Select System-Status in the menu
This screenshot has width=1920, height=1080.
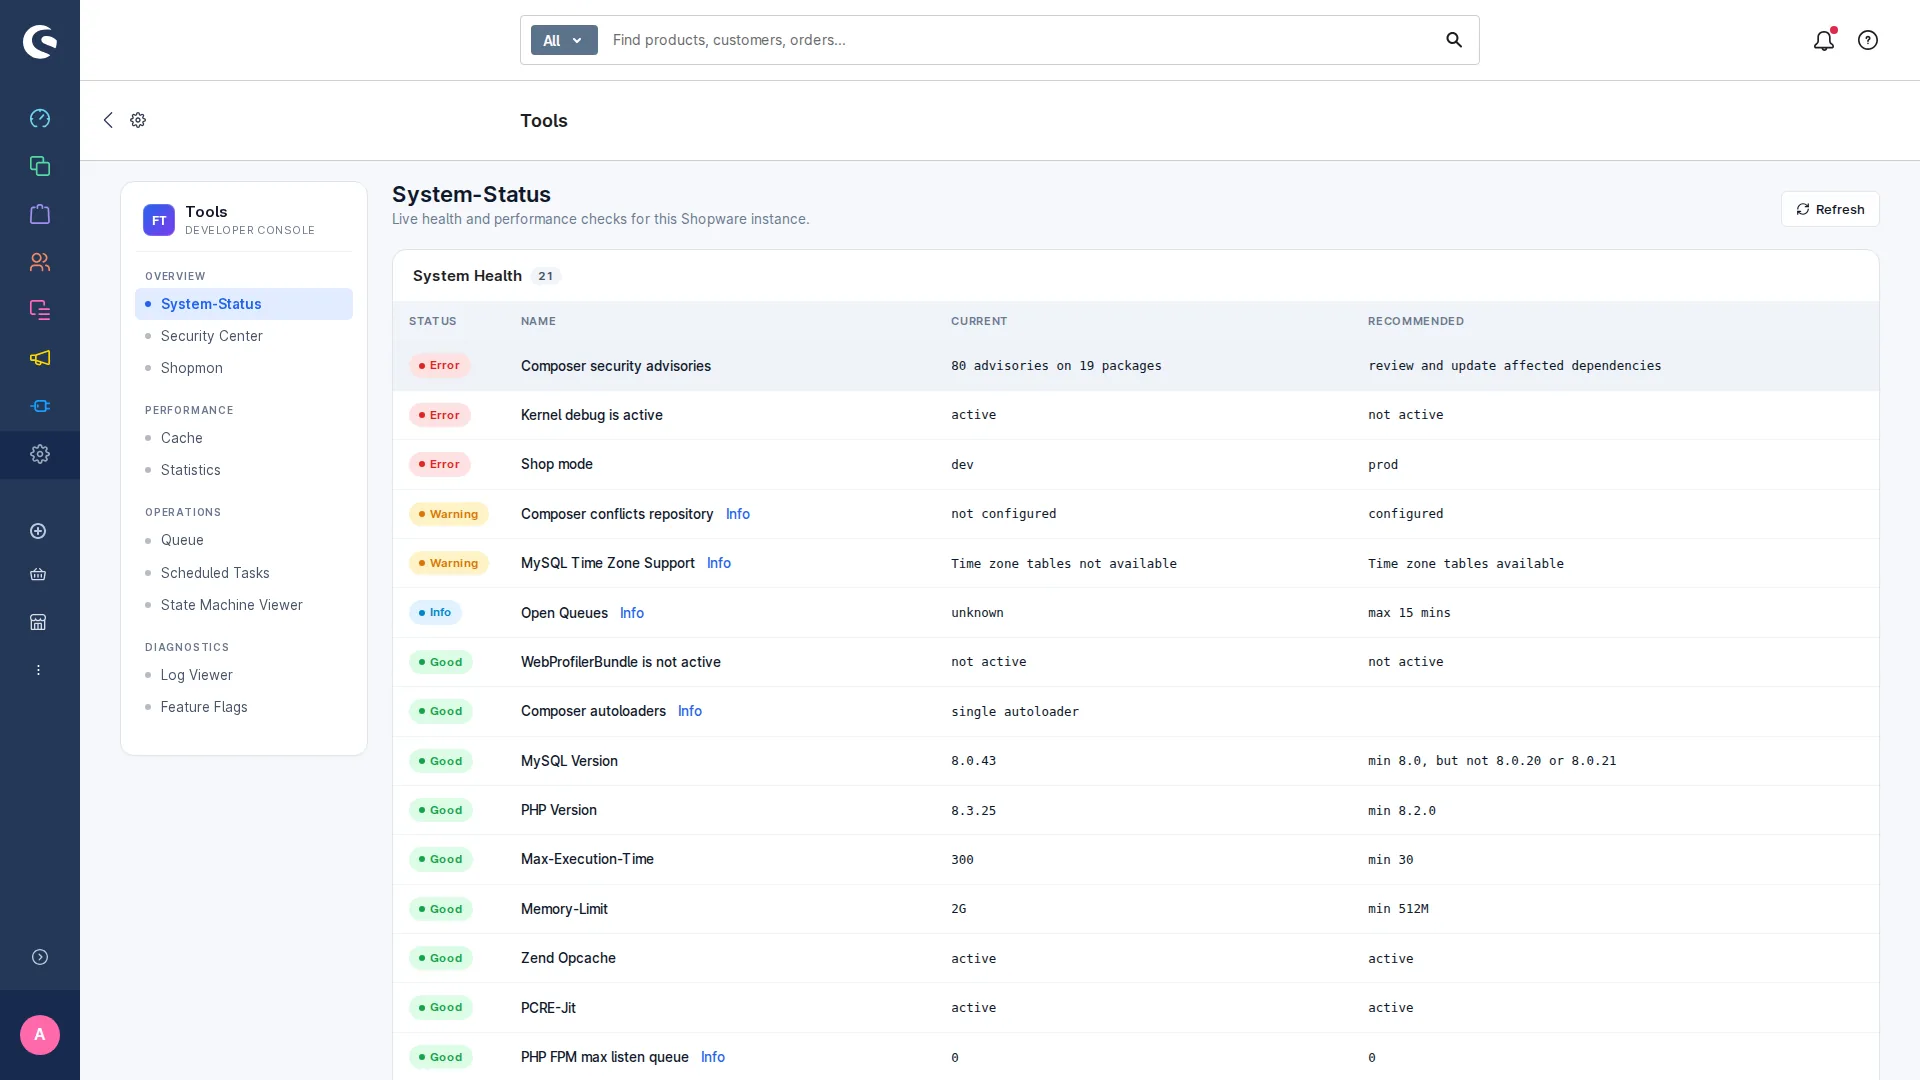(x=244, y=304)
